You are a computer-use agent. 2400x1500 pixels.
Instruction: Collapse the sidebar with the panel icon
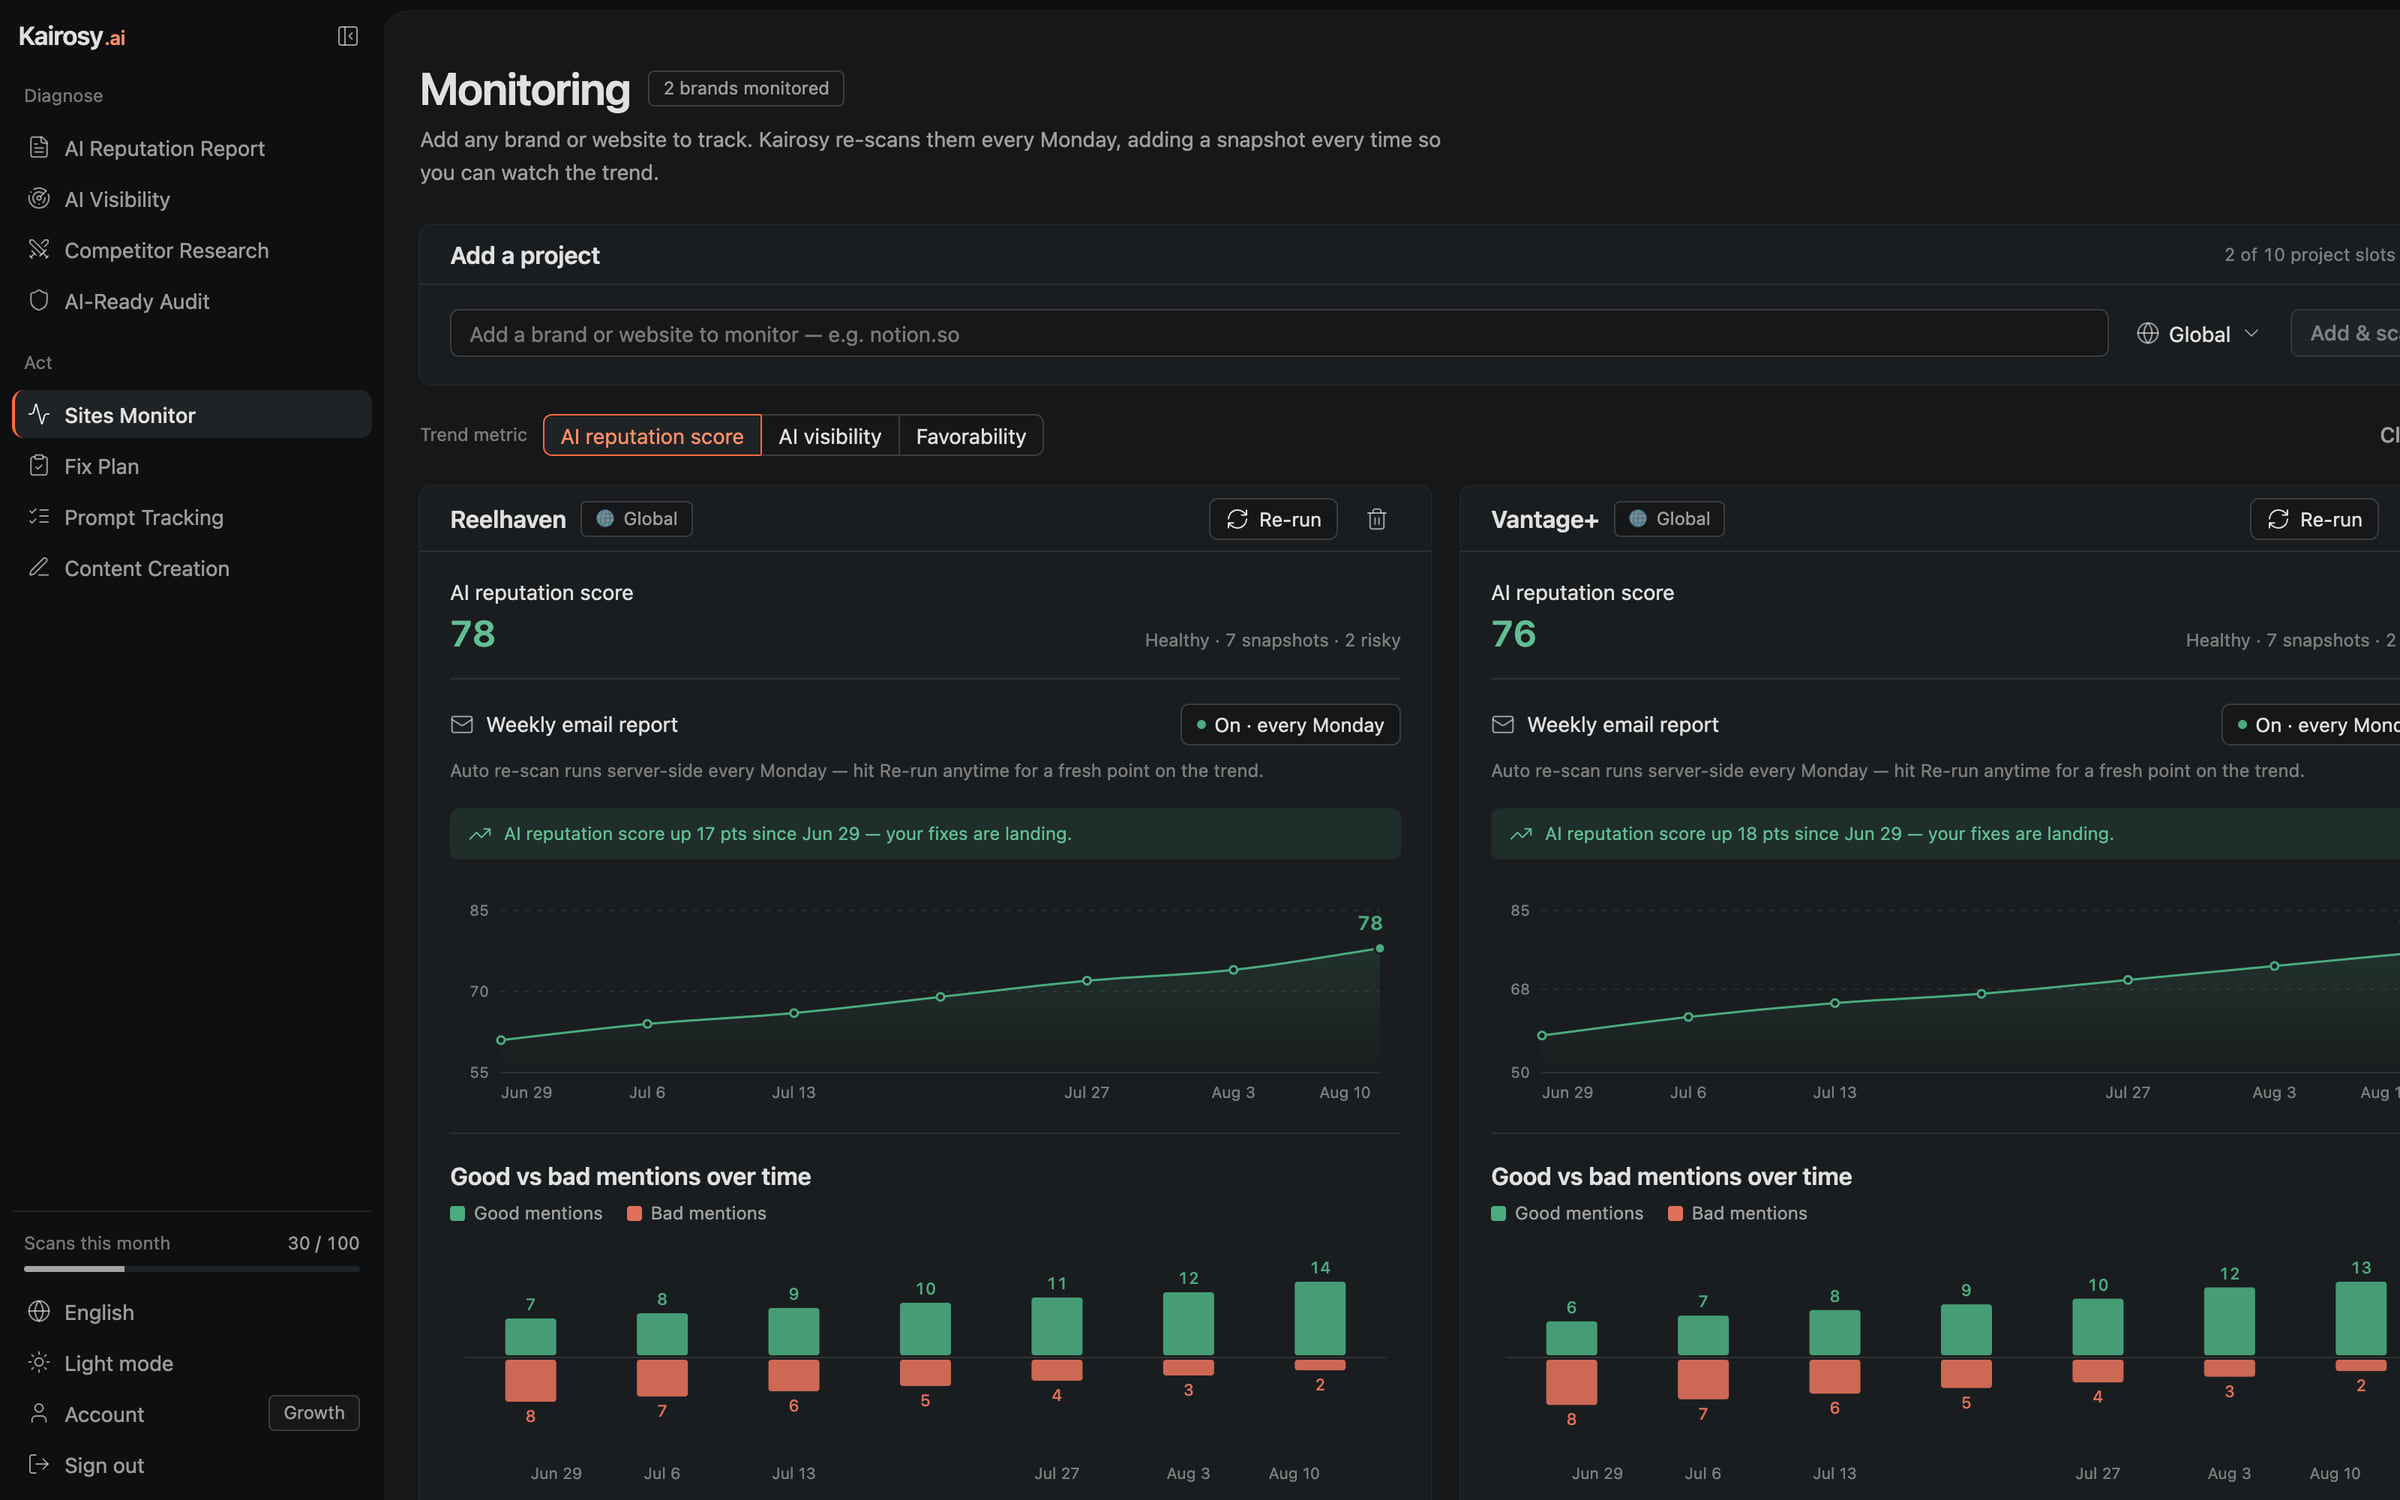tap(347, 36)
